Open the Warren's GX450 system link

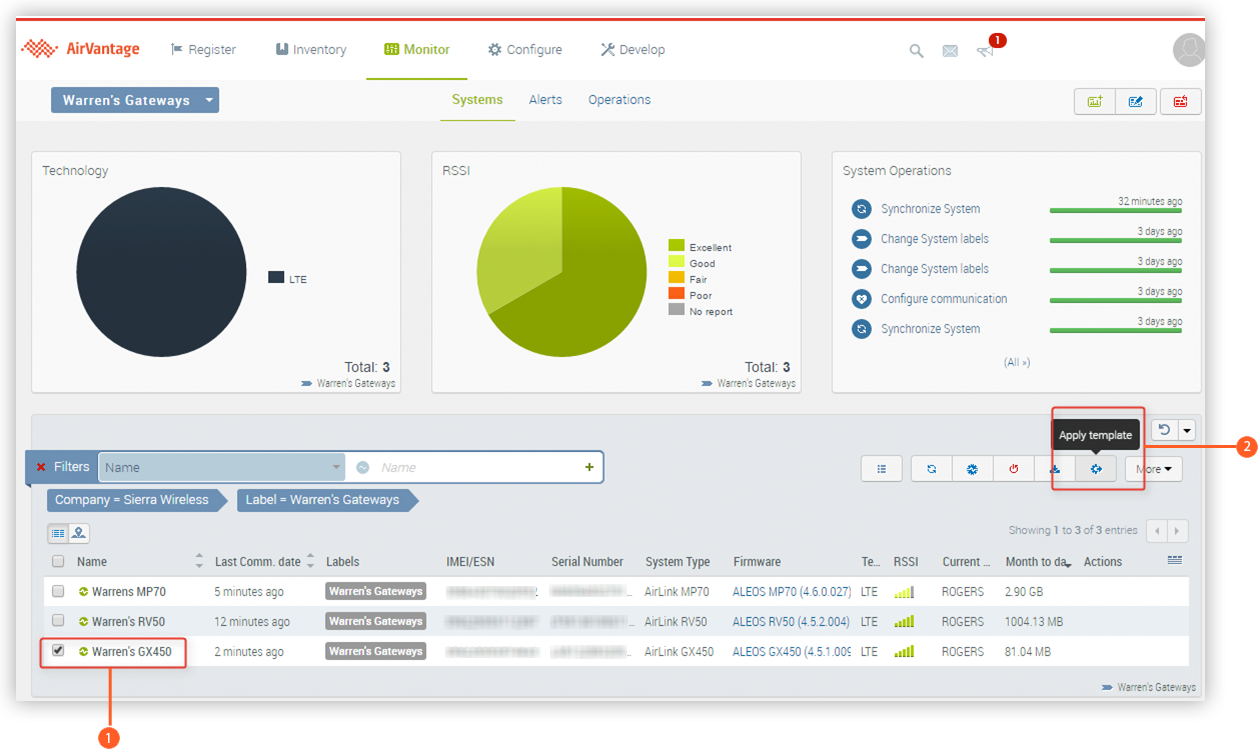tap(132, 652)
